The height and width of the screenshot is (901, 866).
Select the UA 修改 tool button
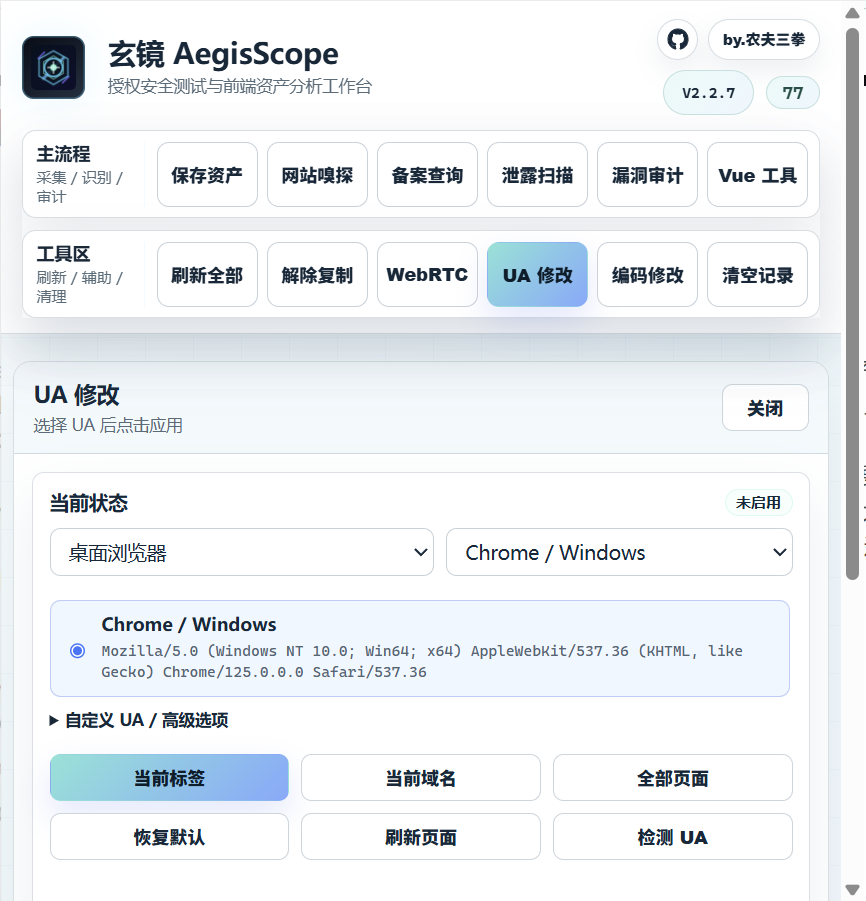pos(537,275)
